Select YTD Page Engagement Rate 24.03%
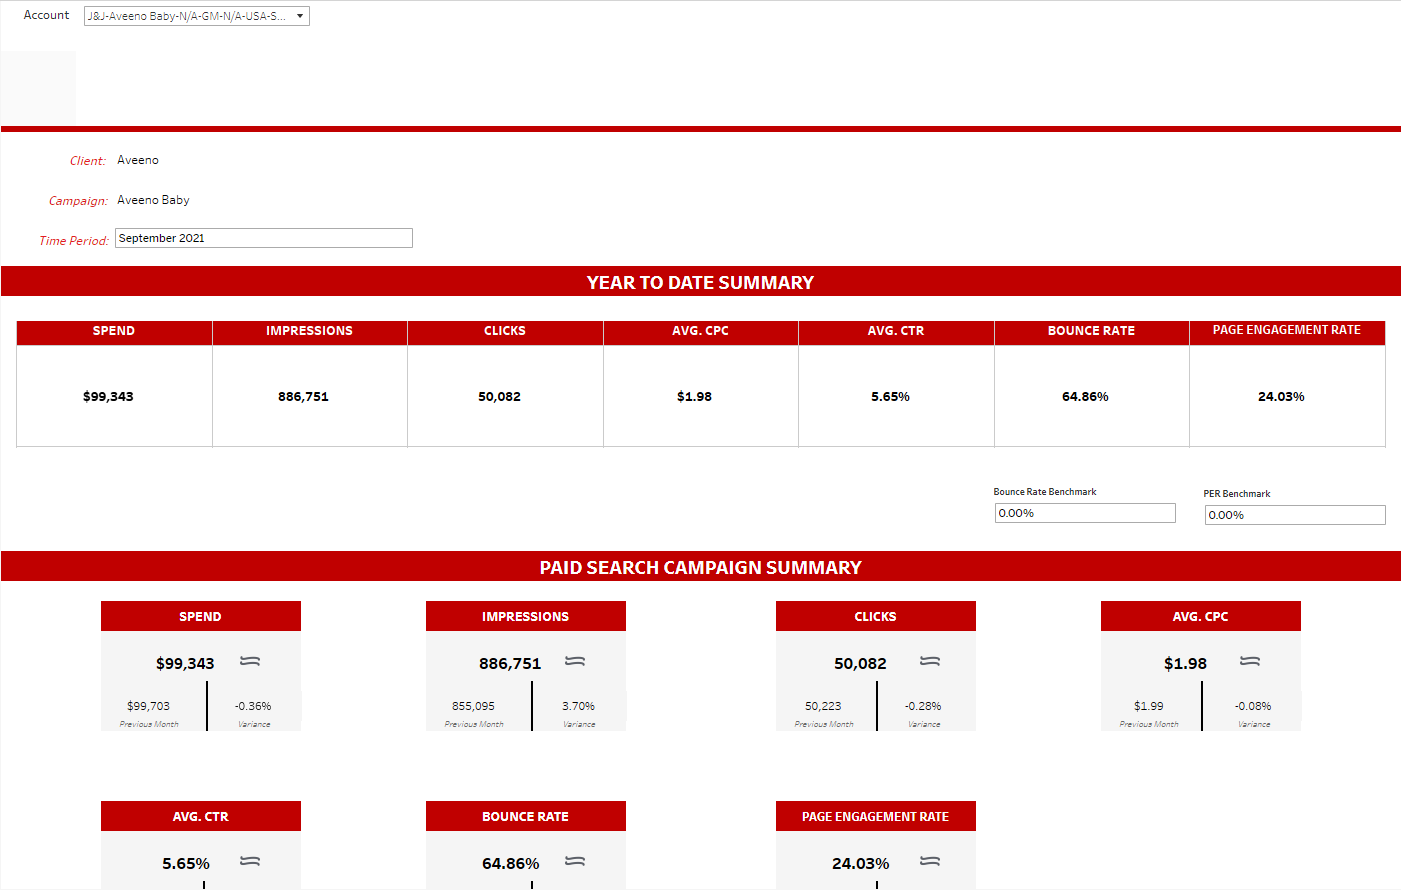Viewport: 1401px width, 891px height. (1281, 397)
